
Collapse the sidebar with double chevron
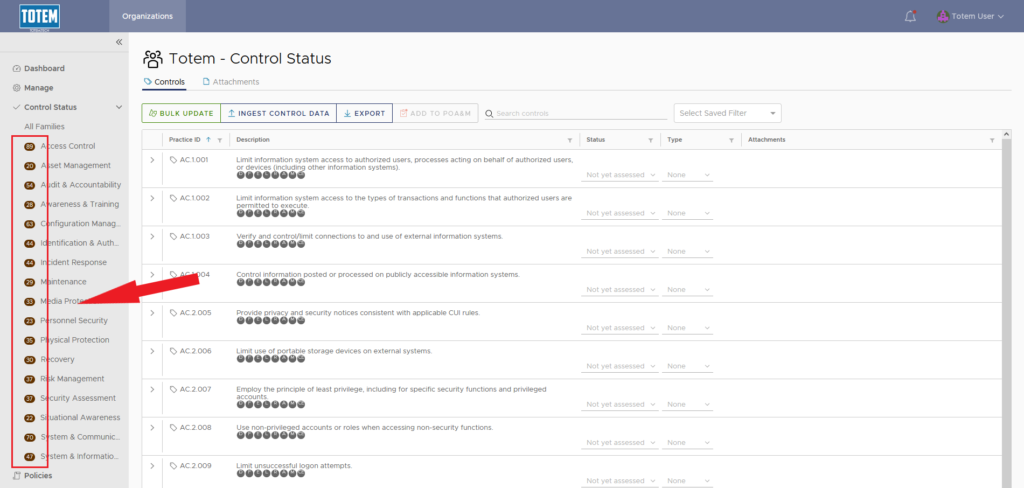[x=119, y=42]
